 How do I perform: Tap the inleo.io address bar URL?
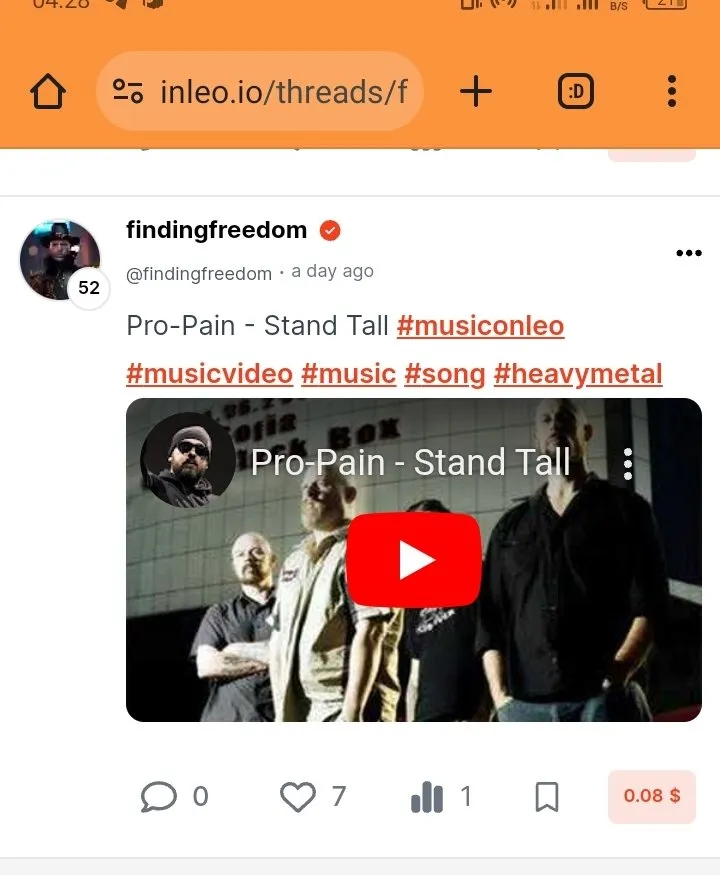[x=284, y=92]
